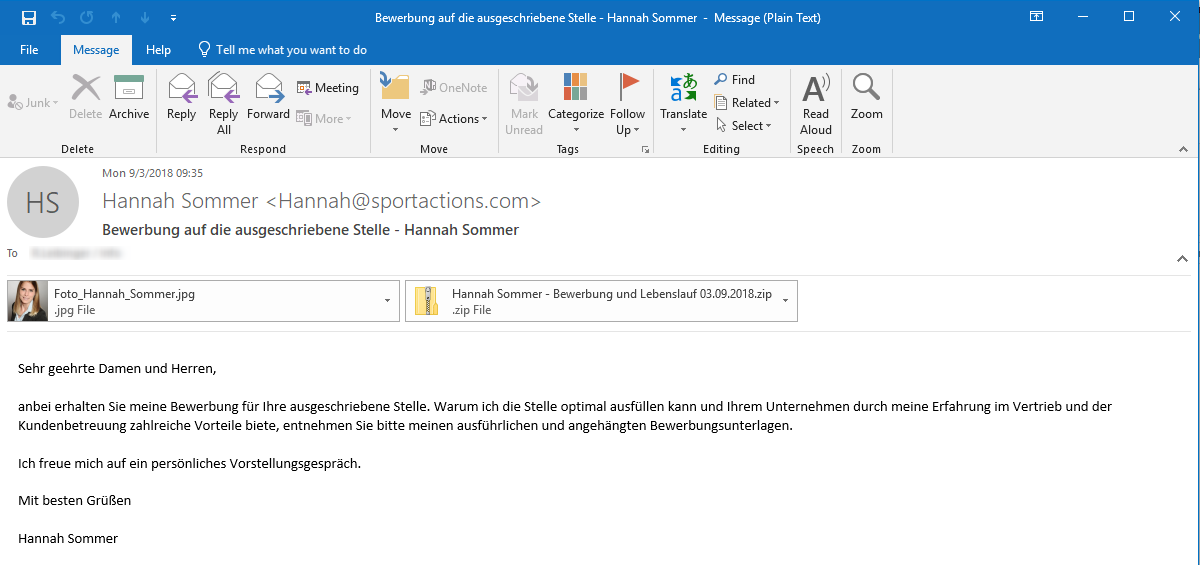This screenshot has width=1200, height=565.
Task: Set a Follow Up flag
Action: 628,104
